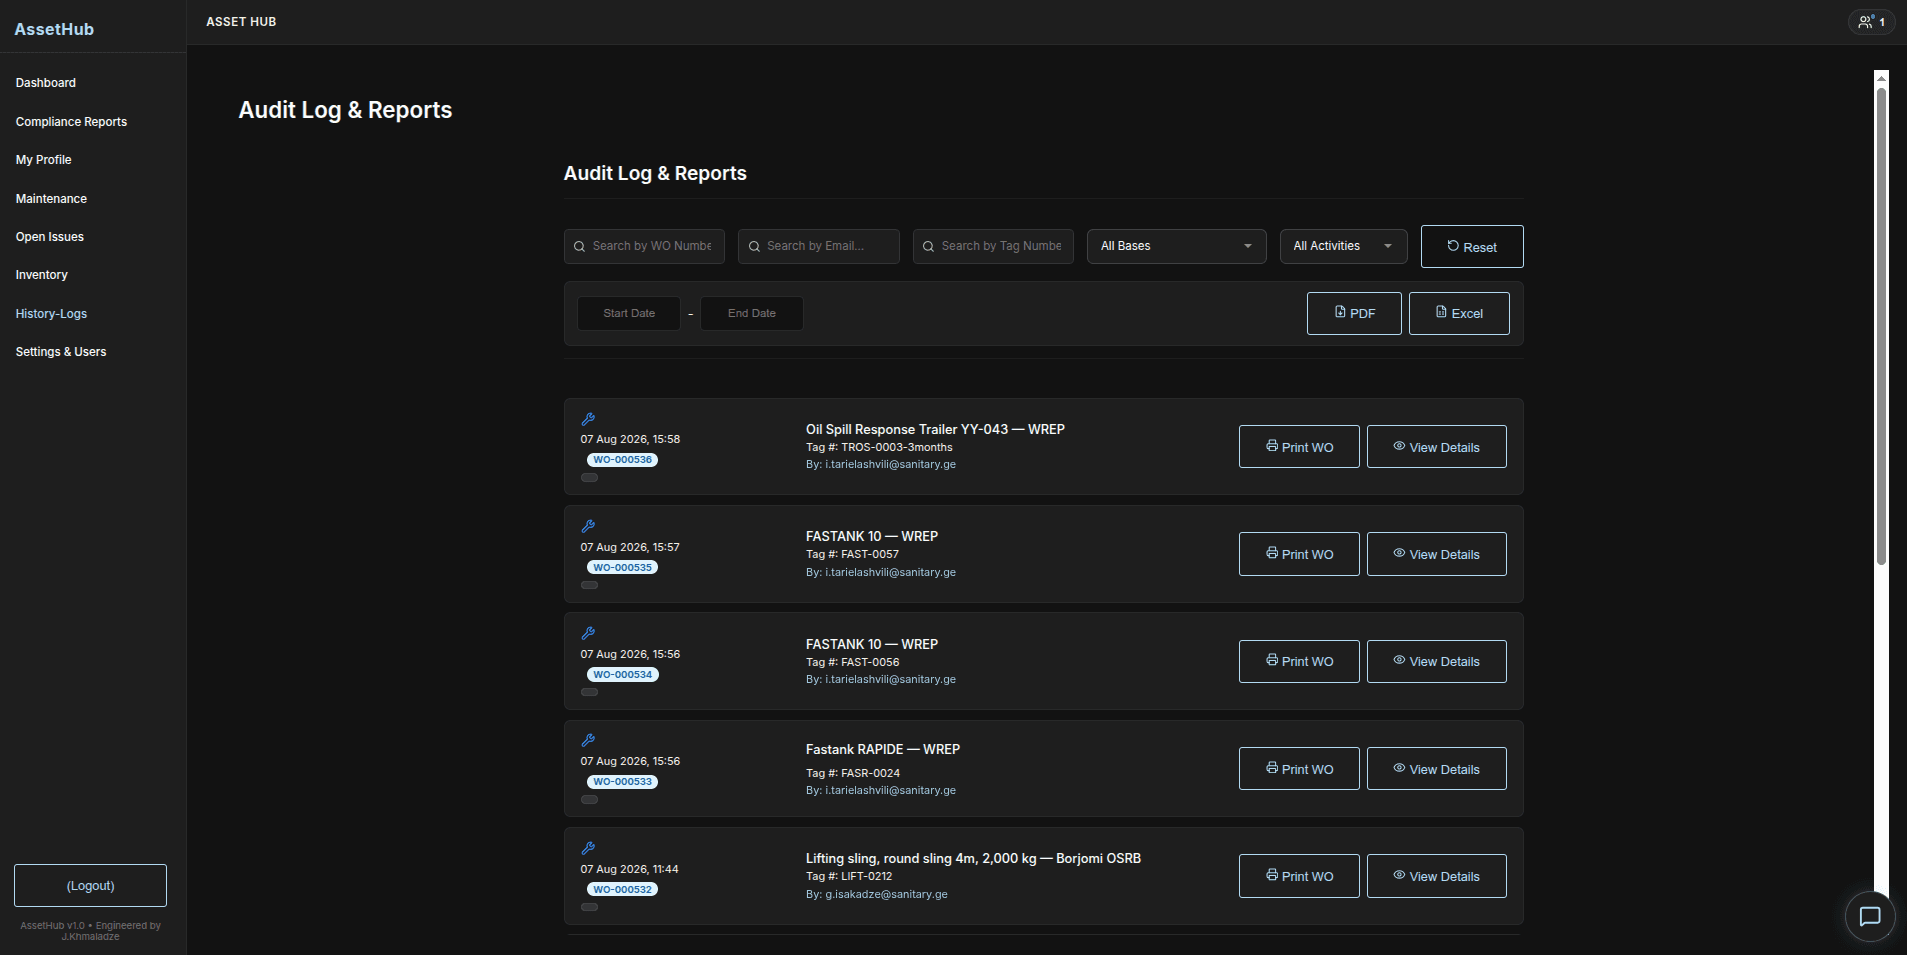Click the WO-000534 badge

[622, 674]
